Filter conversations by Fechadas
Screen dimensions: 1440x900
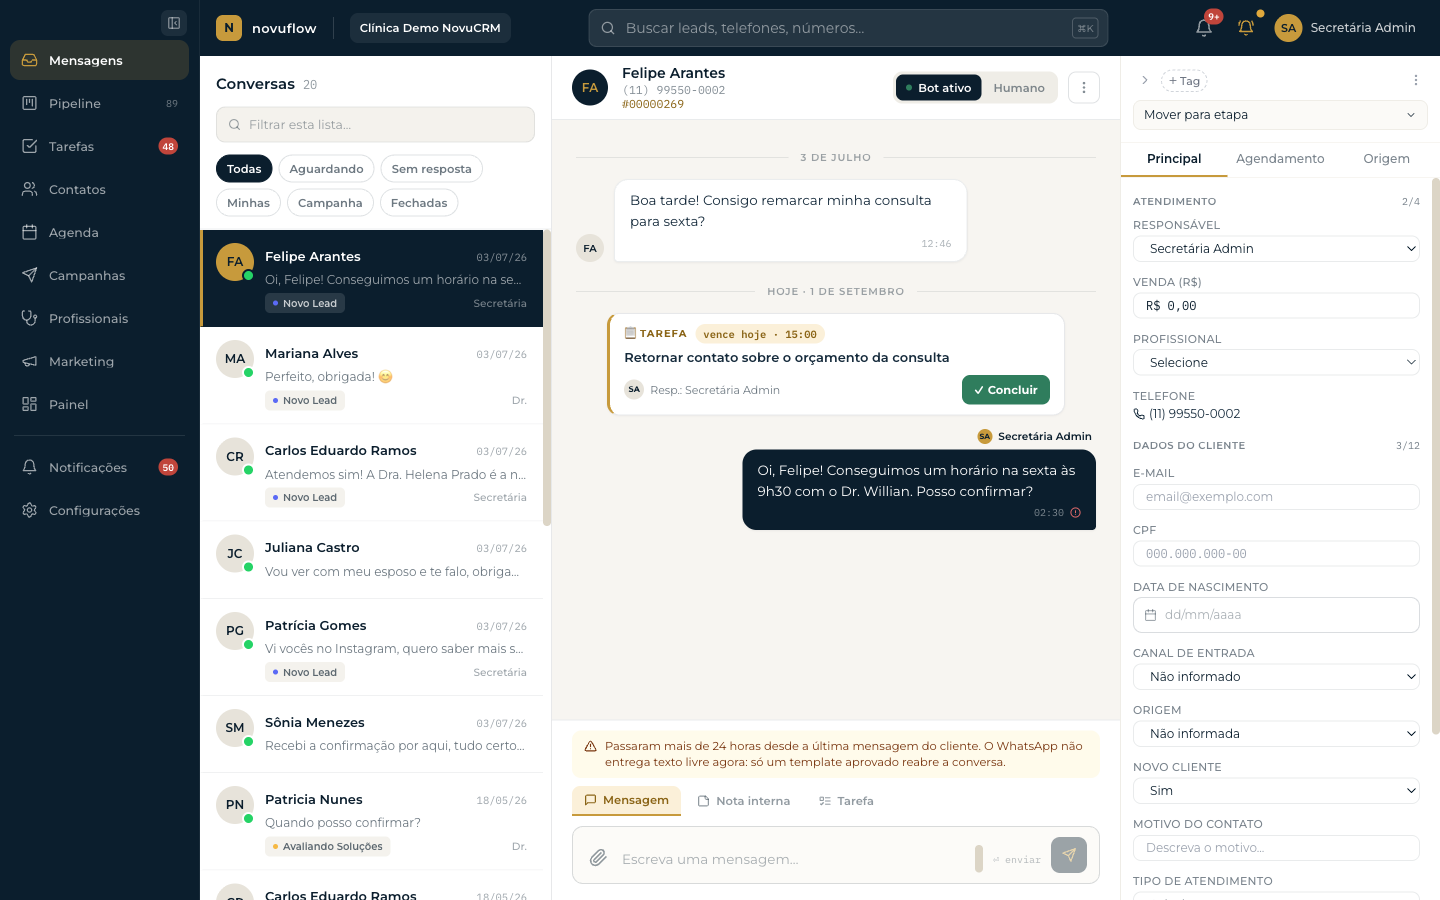point(419,203)
